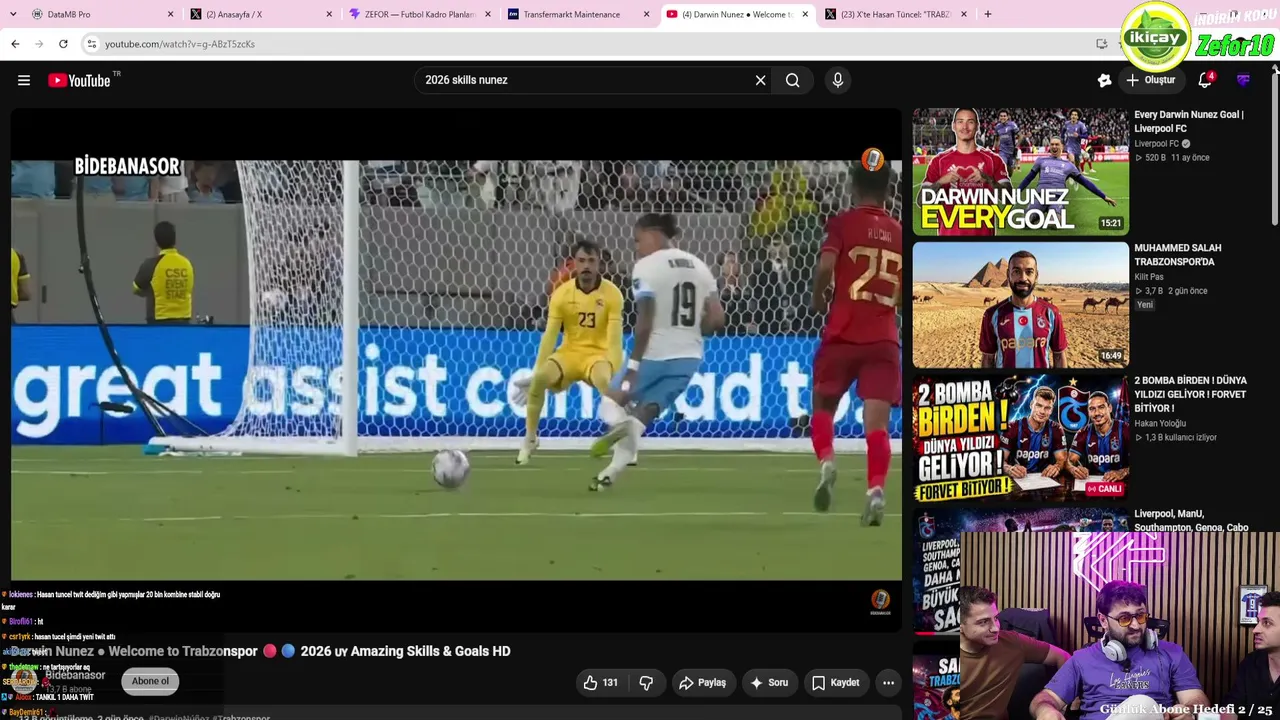This screenshot has height=720, width=1280.
Task: Open the Muhammed Salah Trabzonspor'da thumbnail
Action: click(x=1020, y=305)
